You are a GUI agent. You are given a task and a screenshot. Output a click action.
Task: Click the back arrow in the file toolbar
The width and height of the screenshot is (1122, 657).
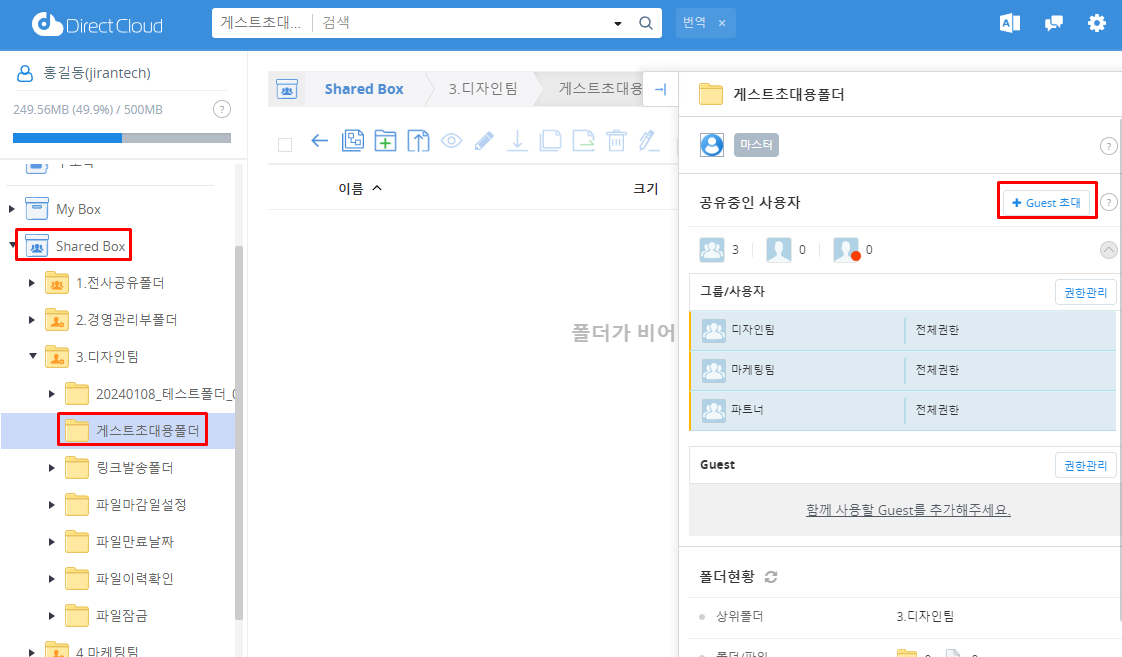(320, 141)
